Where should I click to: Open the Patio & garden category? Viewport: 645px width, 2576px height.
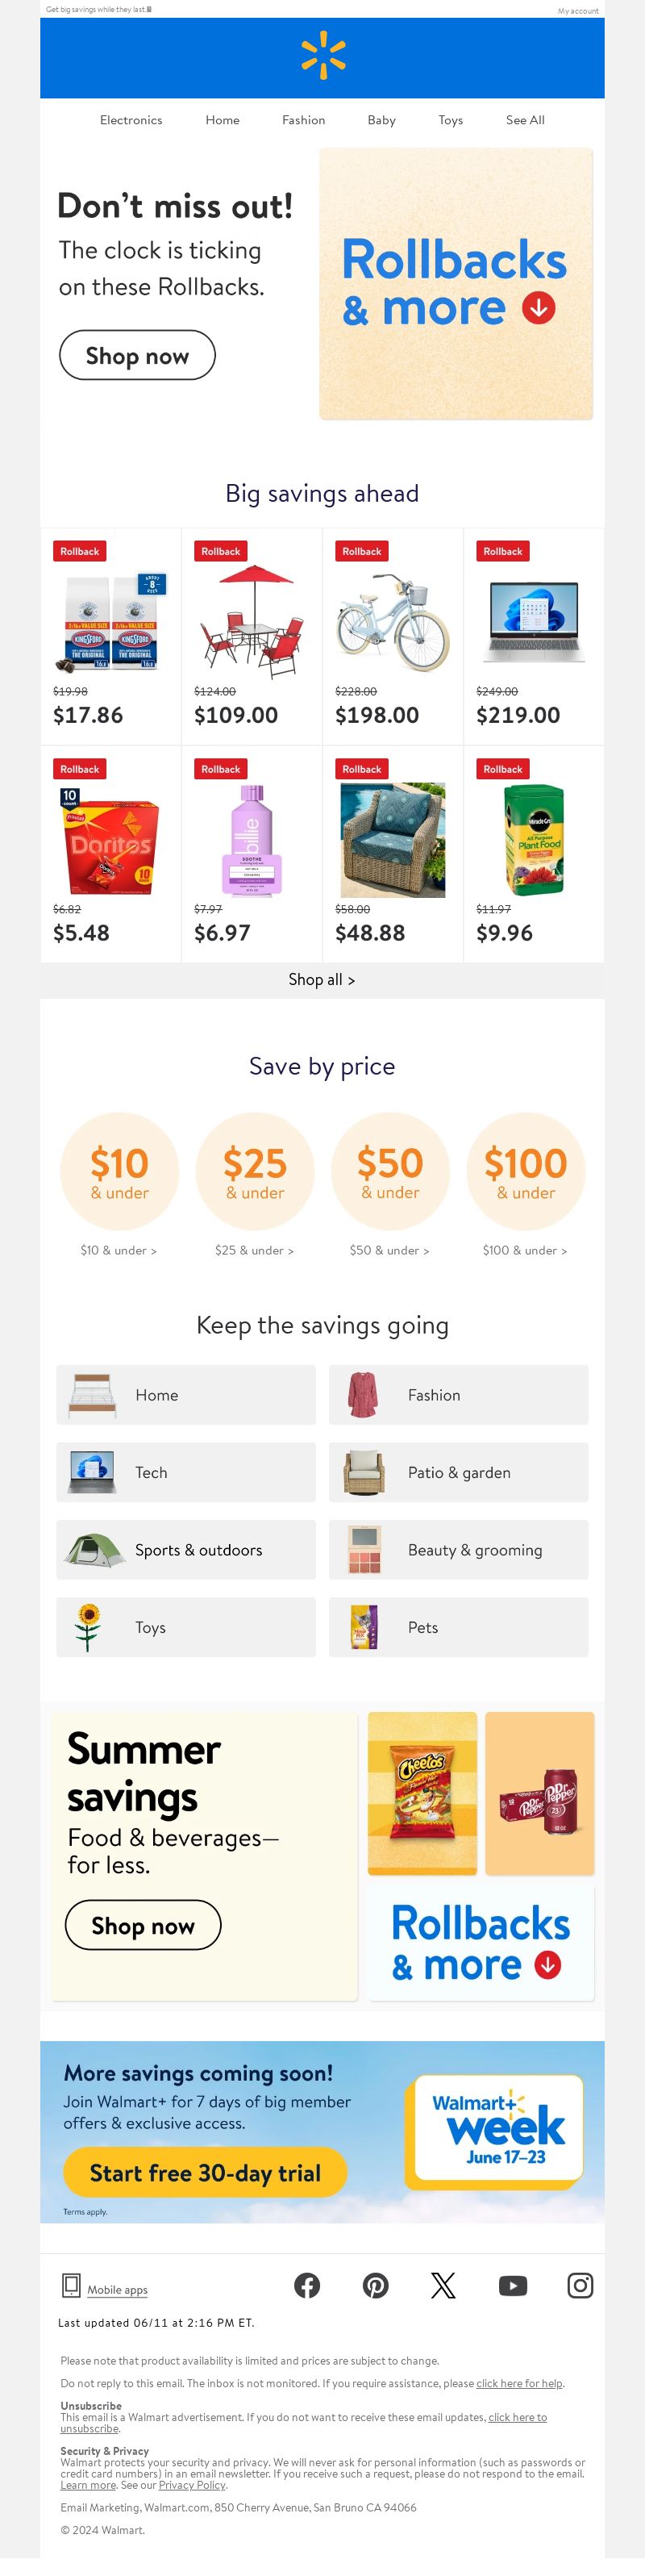pos(459,1472)
